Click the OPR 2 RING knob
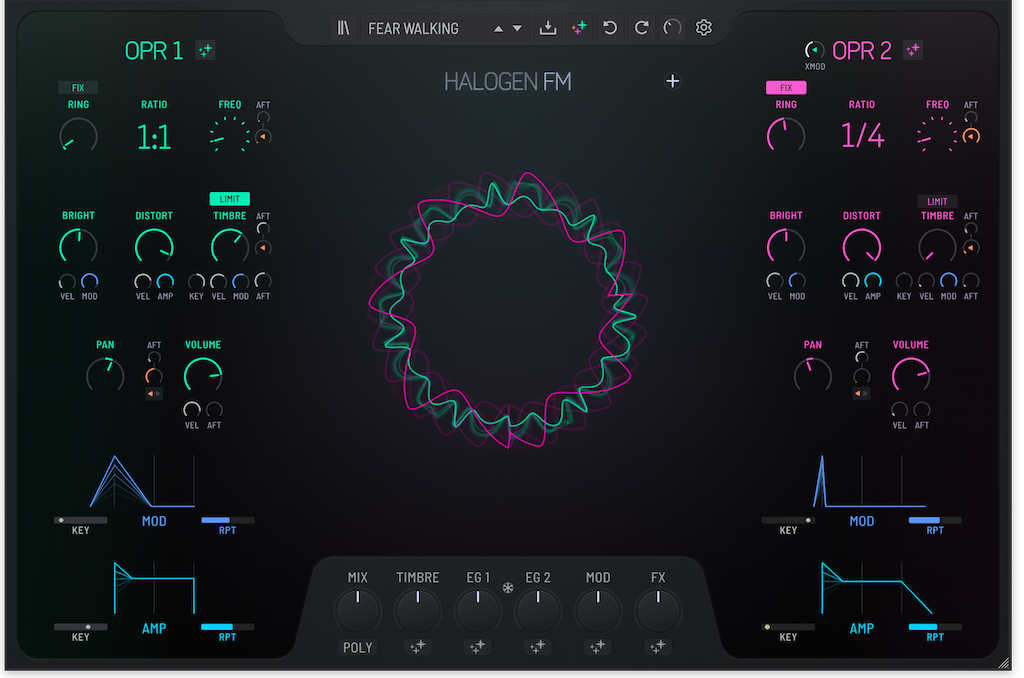The height and width of the screenshot is (678, 1024). click(x=786, y=136)
